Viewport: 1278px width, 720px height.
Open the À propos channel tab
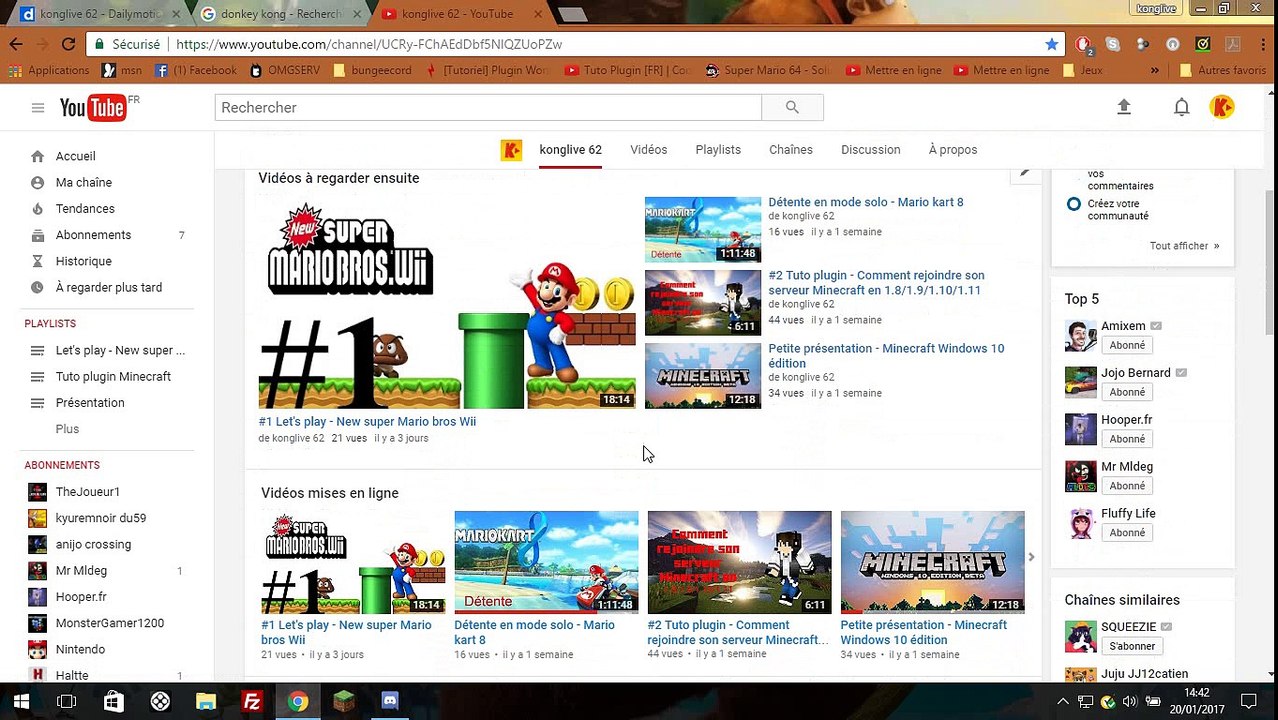click(x=953, y=150)
